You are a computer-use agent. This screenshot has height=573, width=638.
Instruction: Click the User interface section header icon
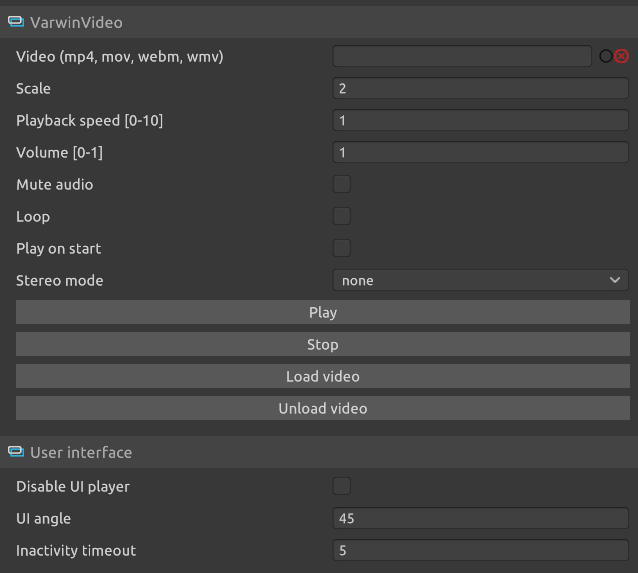pos(16,452)
